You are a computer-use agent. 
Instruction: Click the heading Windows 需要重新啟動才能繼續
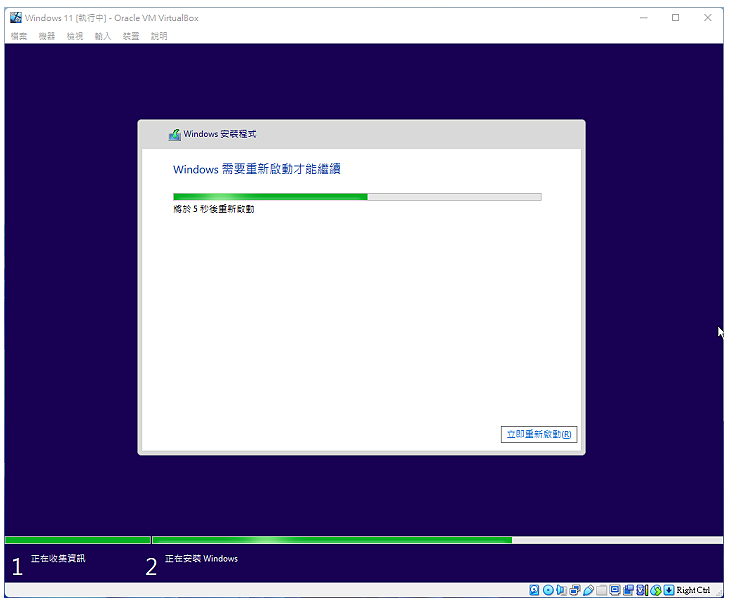(257, 169)
